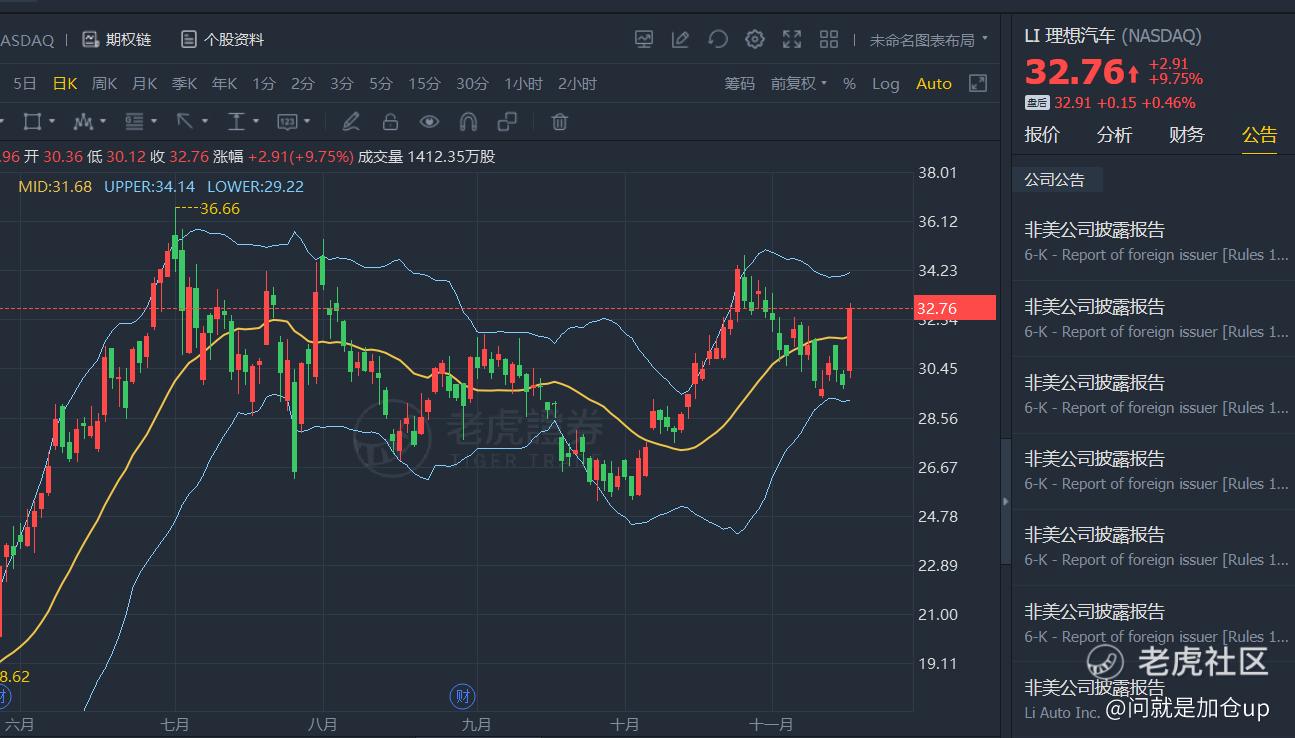The image size is (1295, 738).
Task: Select 季K quarterly timeframe
Action: (185, 84)
